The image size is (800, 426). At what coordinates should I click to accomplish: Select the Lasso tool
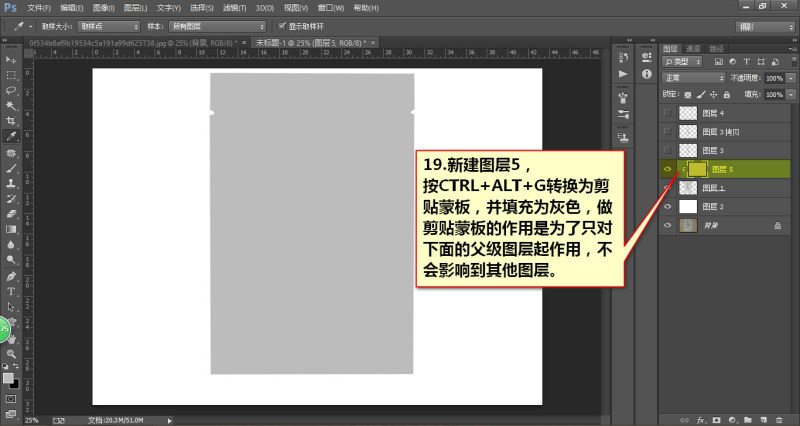coord(11,90)
